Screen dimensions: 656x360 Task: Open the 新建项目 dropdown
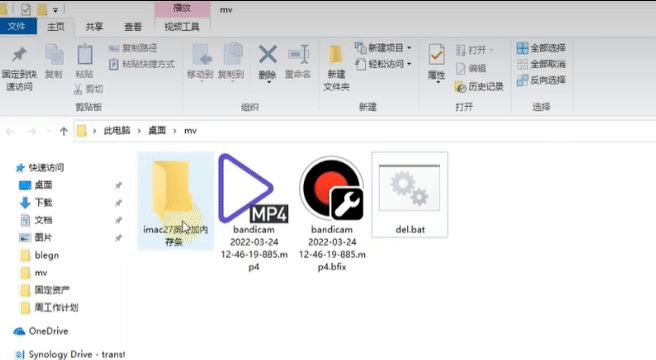383,48
